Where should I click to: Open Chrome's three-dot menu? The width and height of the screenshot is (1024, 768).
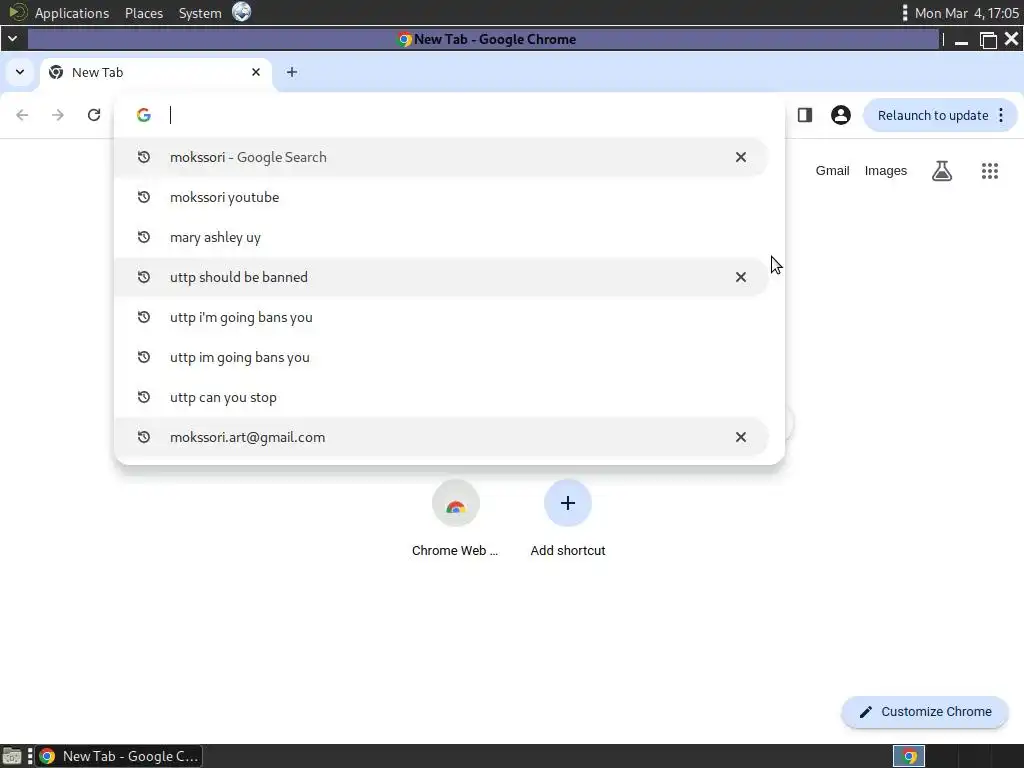[1001, 116]
